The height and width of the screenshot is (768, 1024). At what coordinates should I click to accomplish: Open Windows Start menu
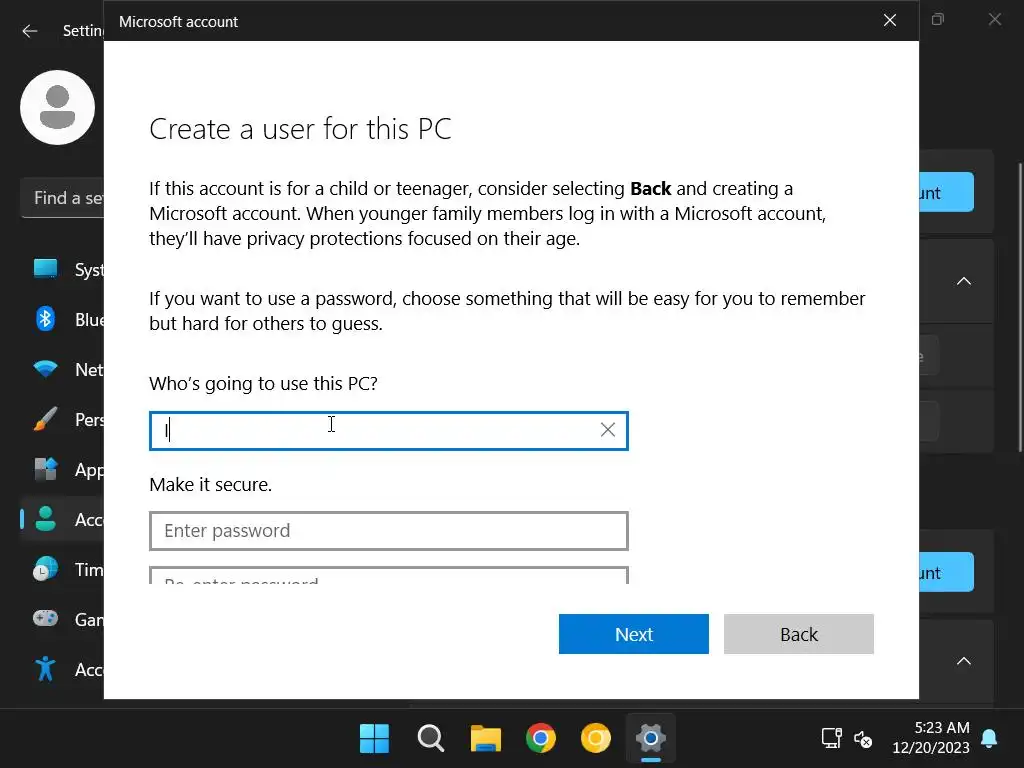[374, 739]
